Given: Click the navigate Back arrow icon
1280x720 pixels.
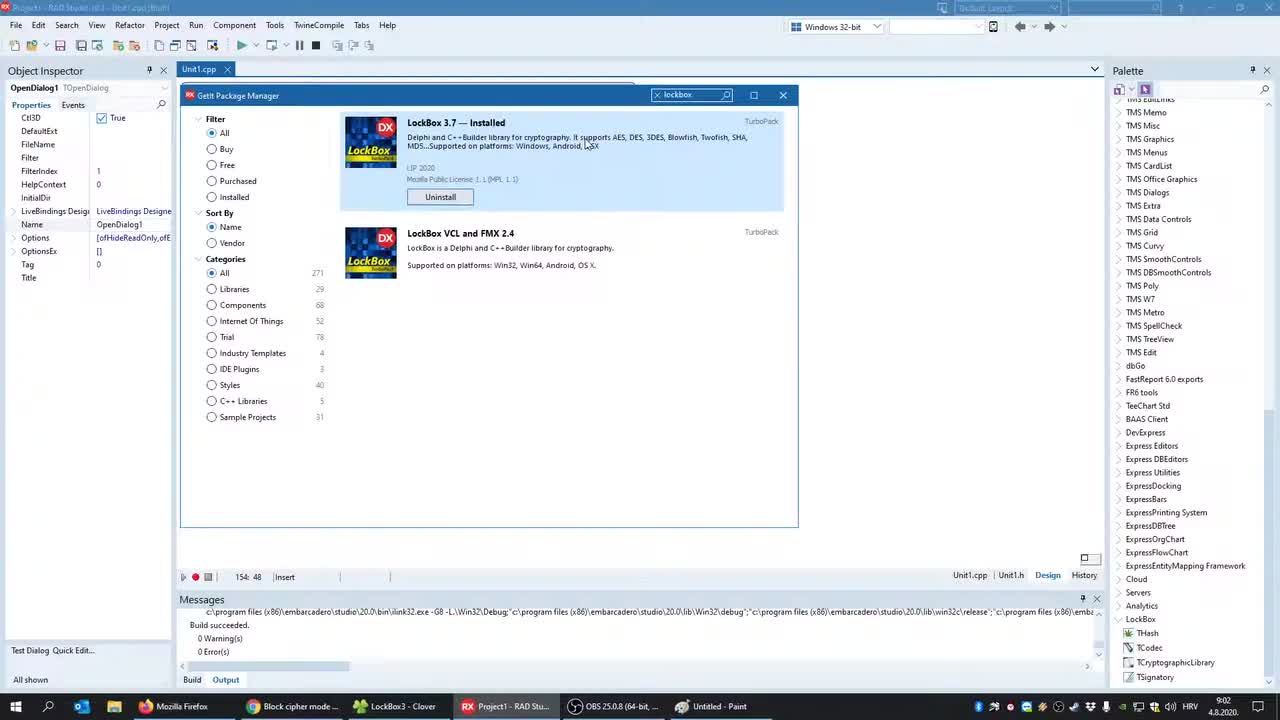Looking at the screenshot, I should coord(1020,26).
